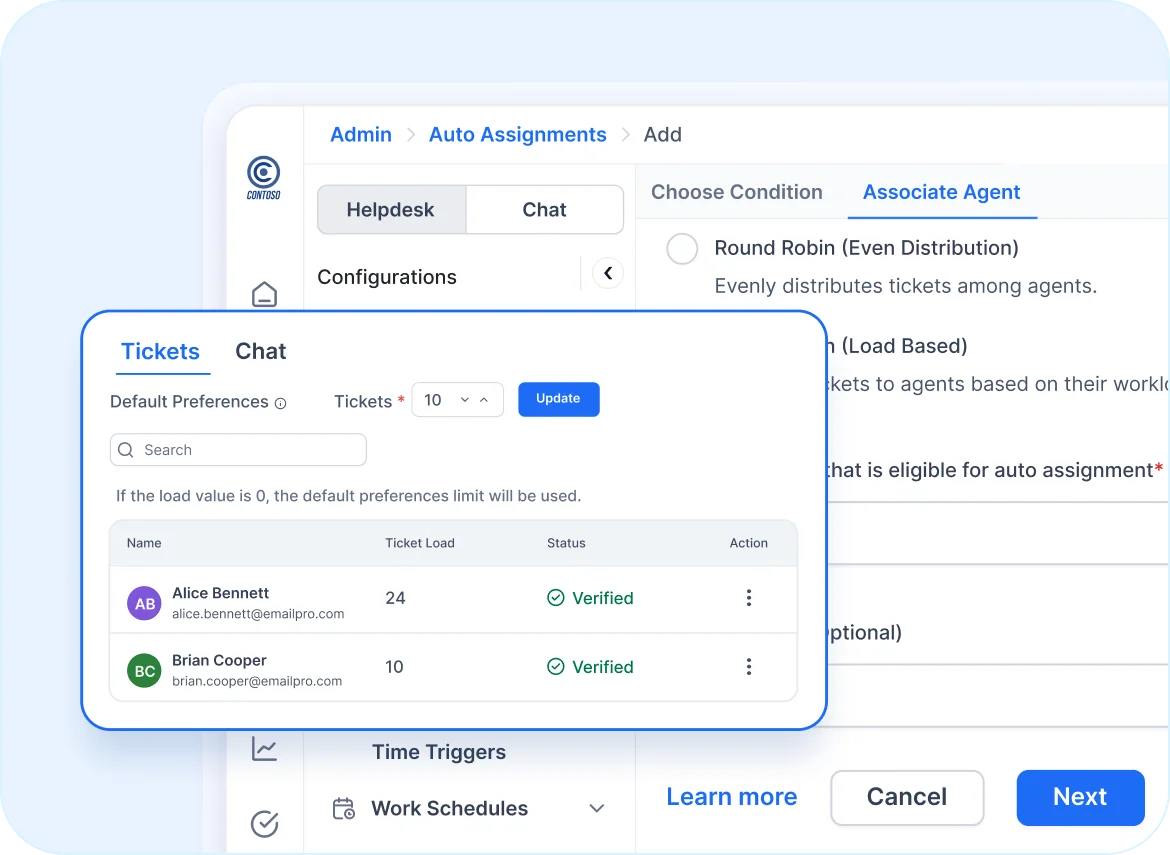Go to Admin breadcrumb
1170x855 pixels.
click(x=361, y=134)
